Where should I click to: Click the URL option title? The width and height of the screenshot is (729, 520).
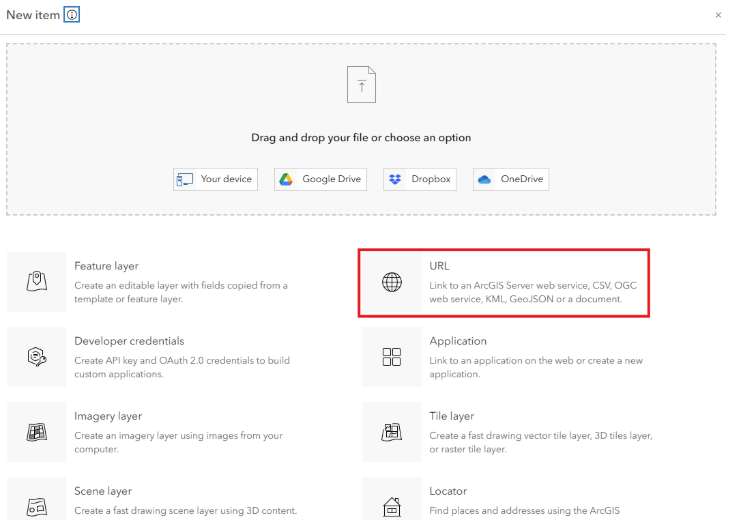pyautogui.click(x=440, y=266)
